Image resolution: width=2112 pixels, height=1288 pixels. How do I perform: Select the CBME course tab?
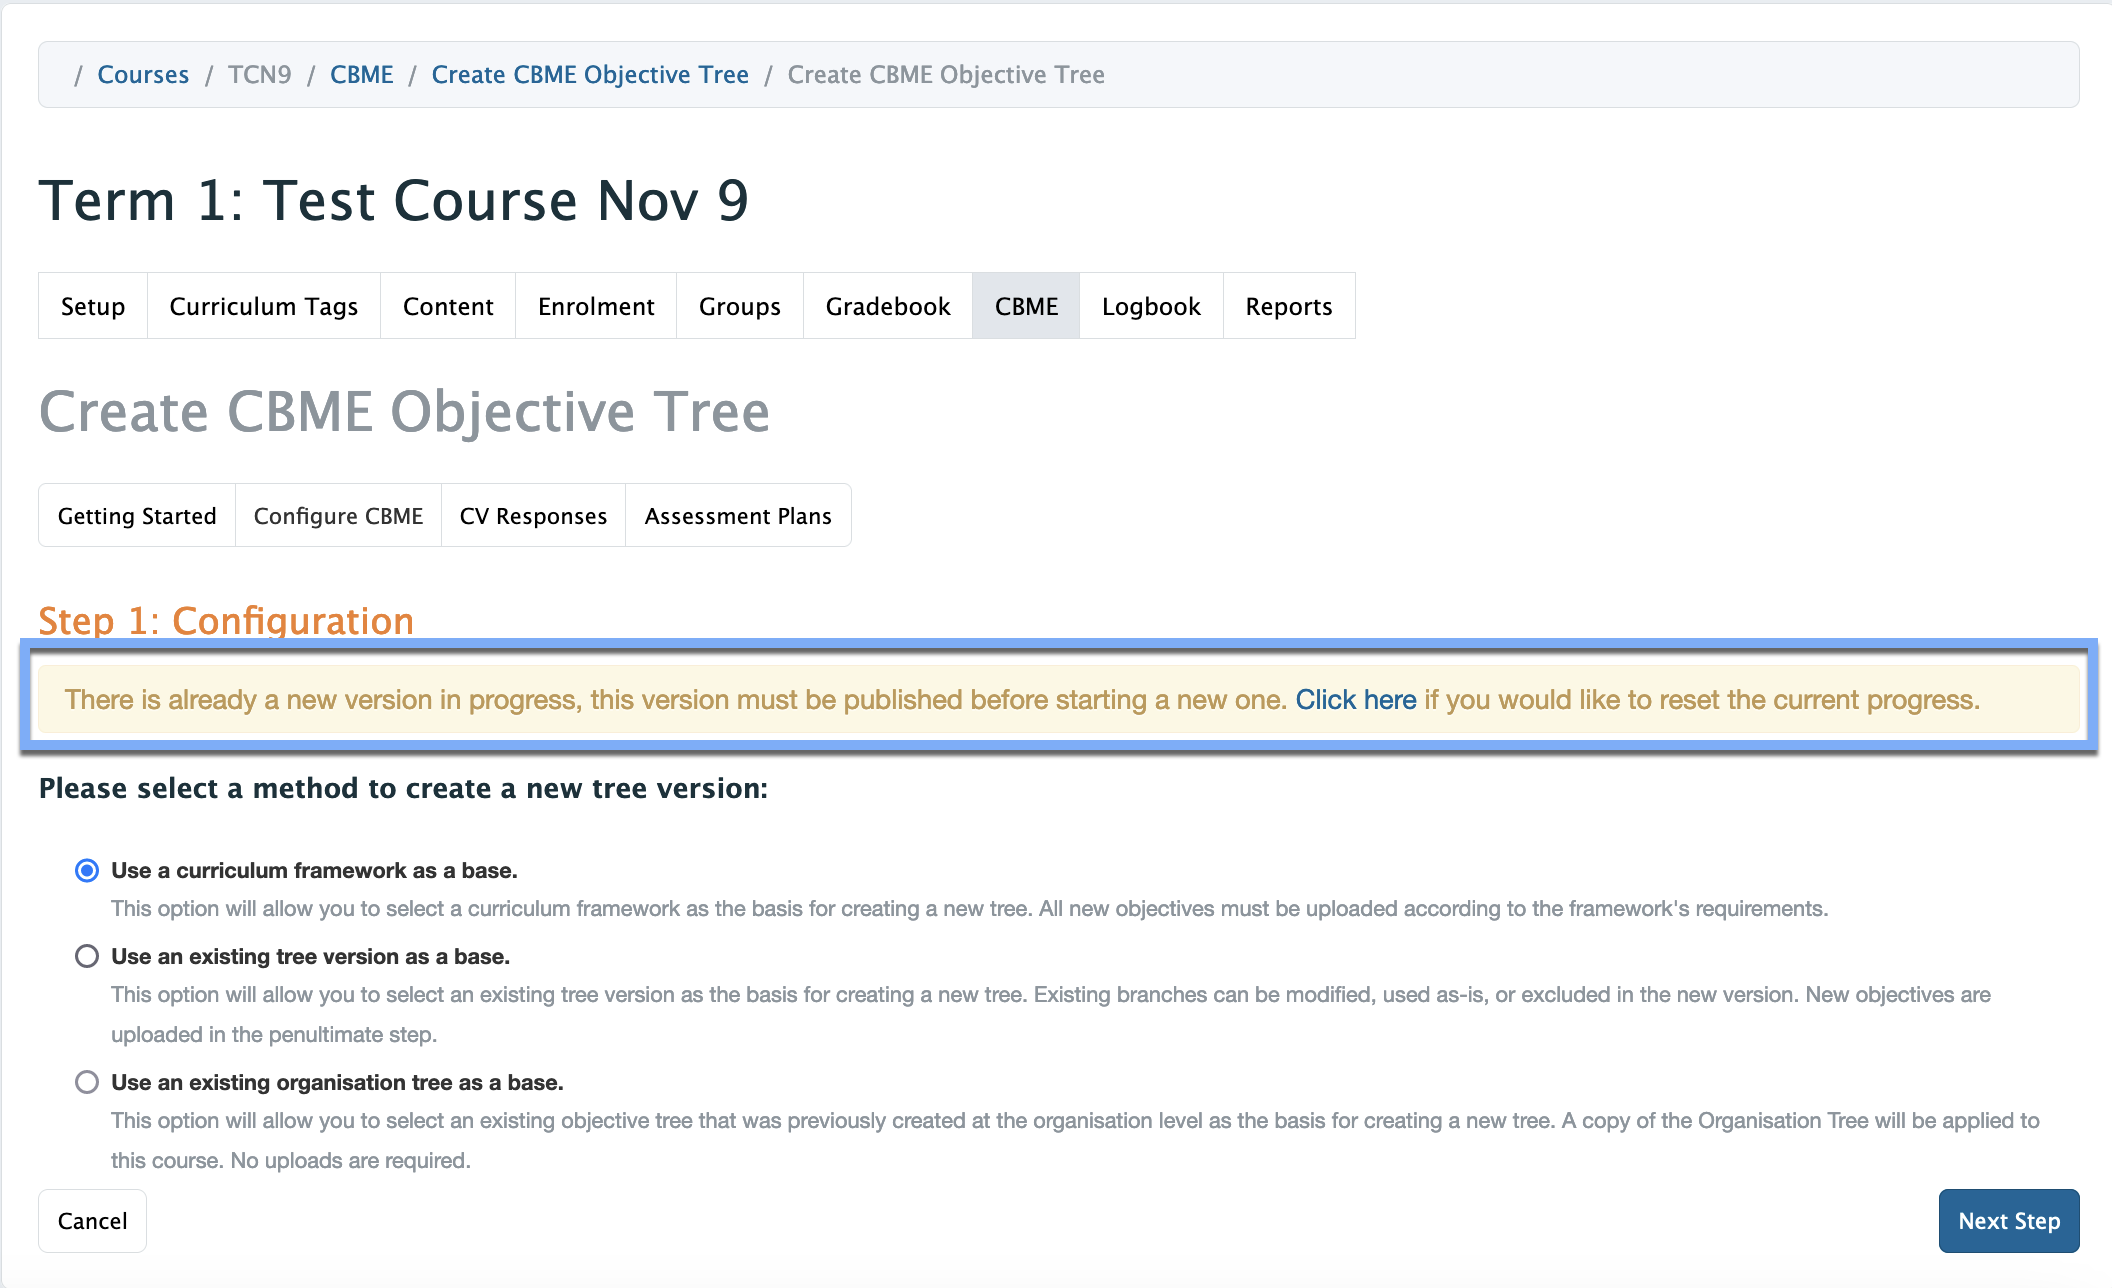(x=1026, y=306)
